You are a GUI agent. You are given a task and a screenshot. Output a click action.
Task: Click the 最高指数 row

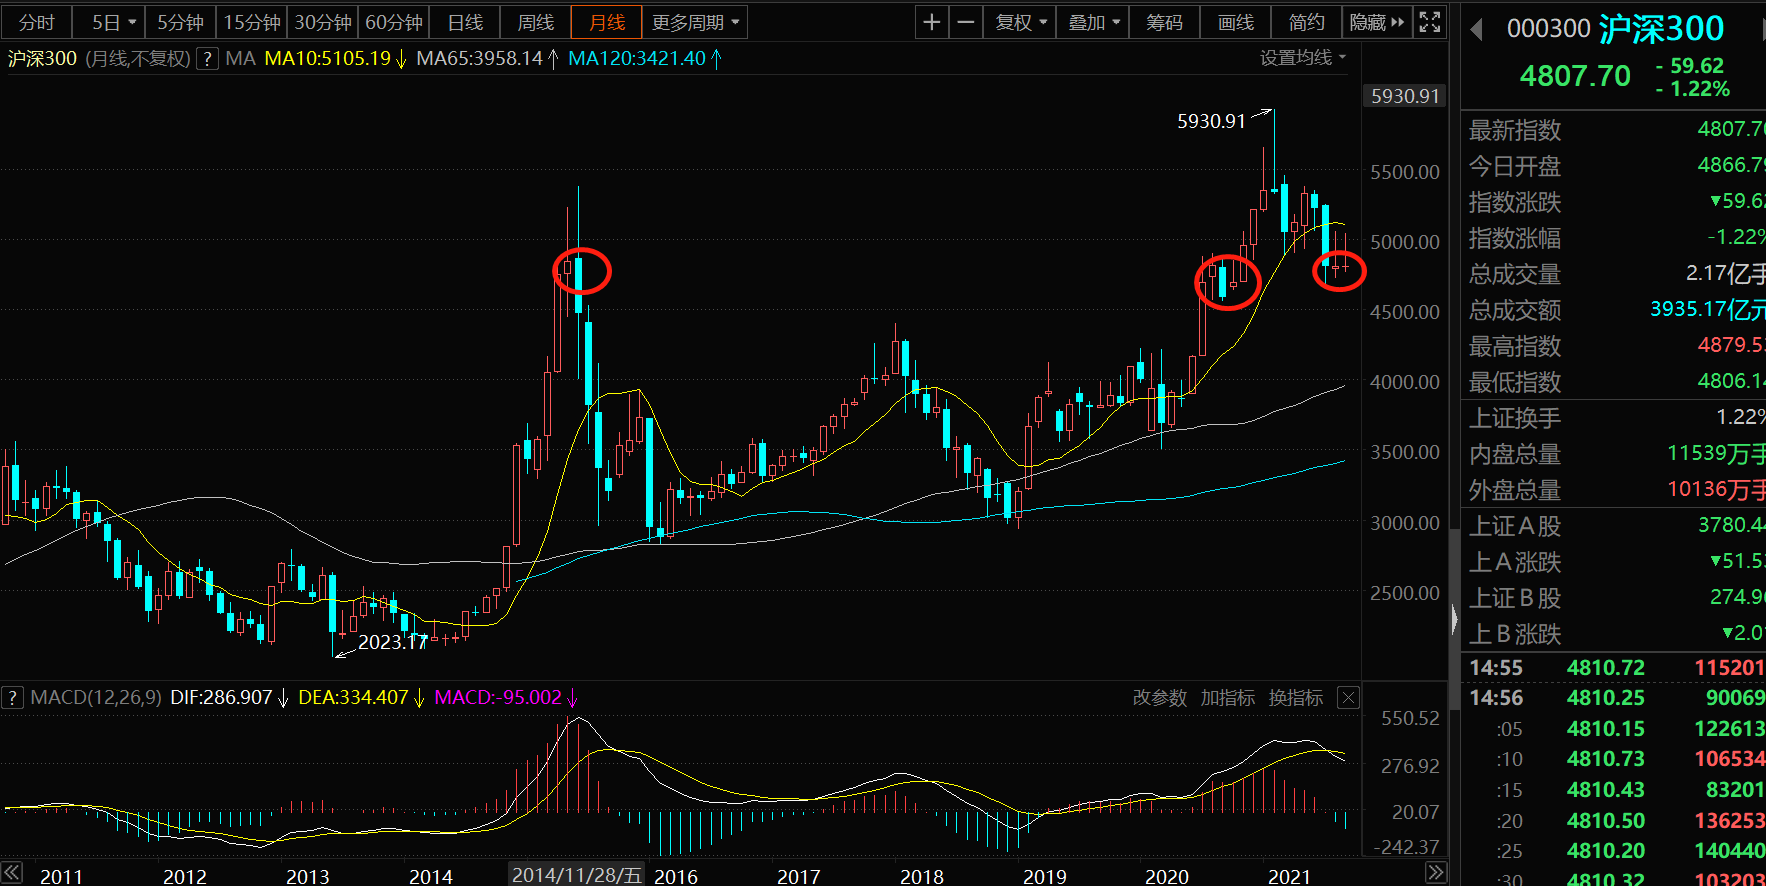click(x=1614, y=346)
